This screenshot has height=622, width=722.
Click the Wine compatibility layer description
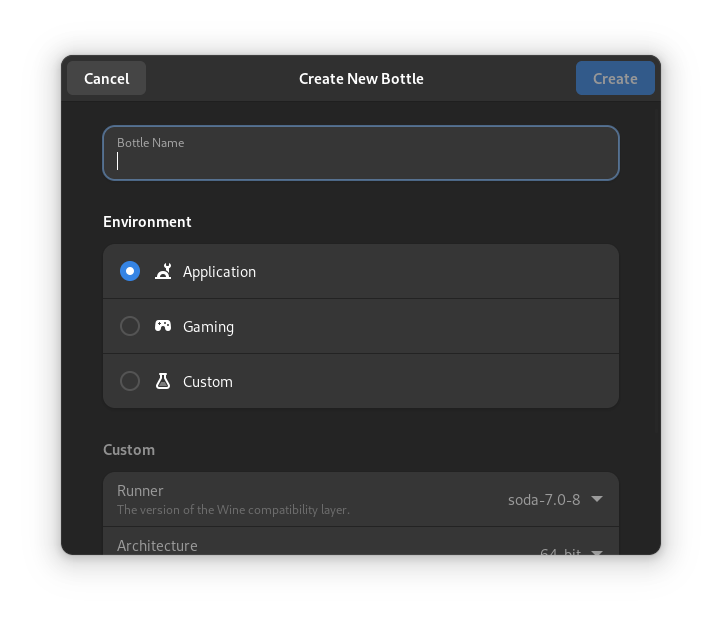[233, 510]
